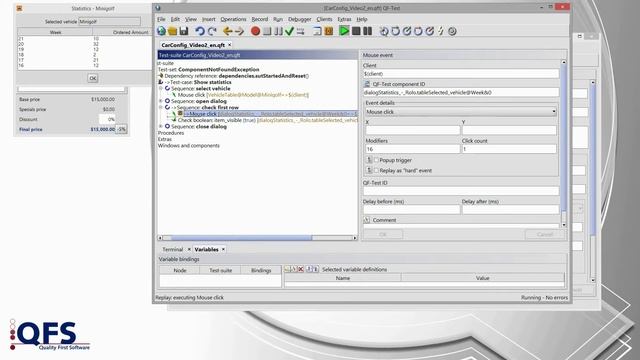Click the blue undo arrow icon

coord(200,31)
